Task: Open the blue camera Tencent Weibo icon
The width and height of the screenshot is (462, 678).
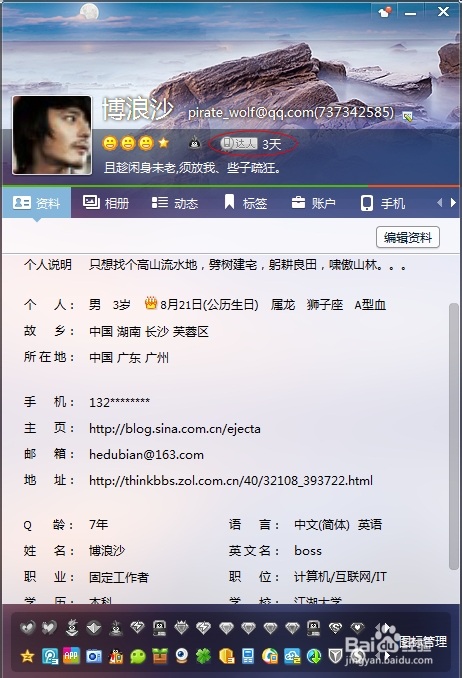Action: pos(93,656)
